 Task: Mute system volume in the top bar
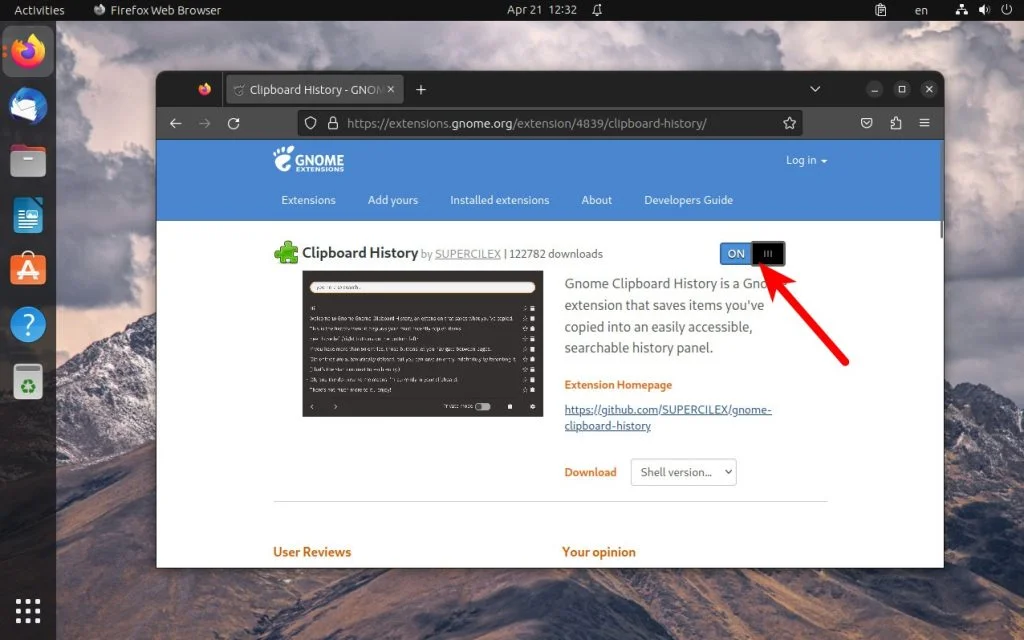coord(983,10)
